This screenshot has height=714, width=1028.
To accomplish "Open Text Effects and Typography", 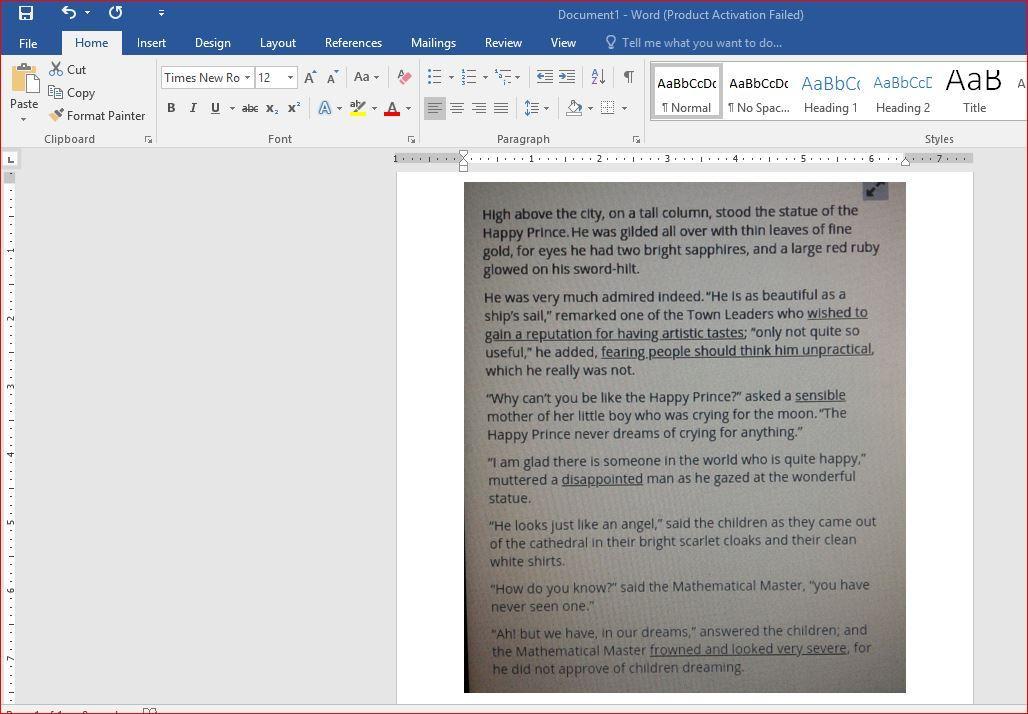I will (x=325, y=108).
